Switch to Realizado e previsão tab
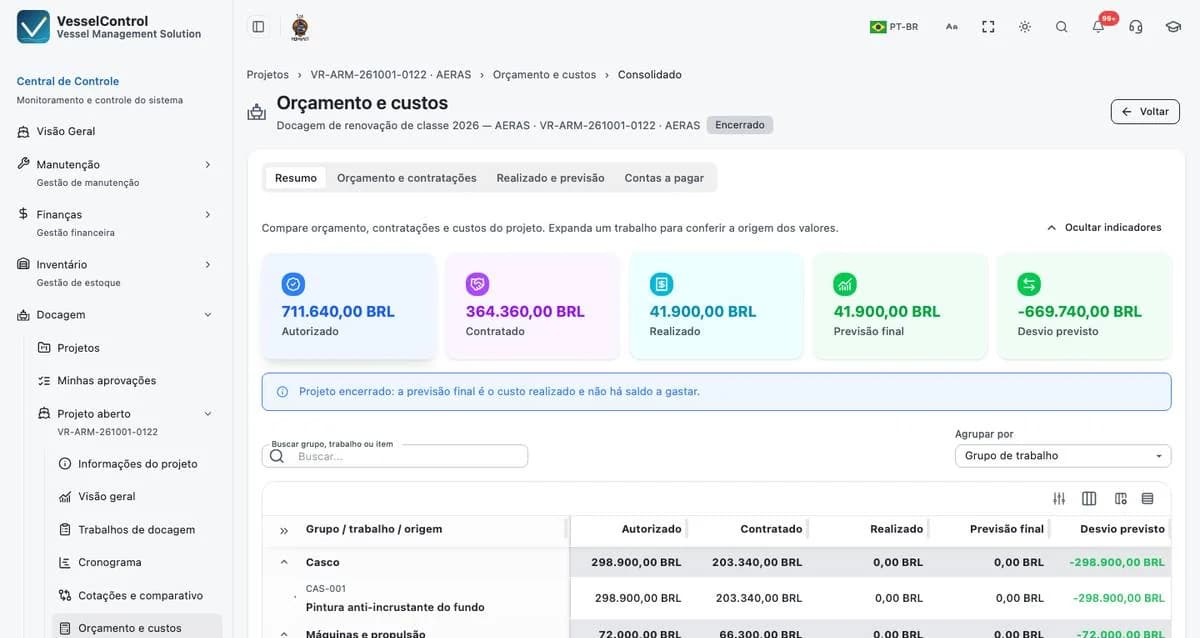Viewport: 1200px width, 638px height. tap(551, 178)
